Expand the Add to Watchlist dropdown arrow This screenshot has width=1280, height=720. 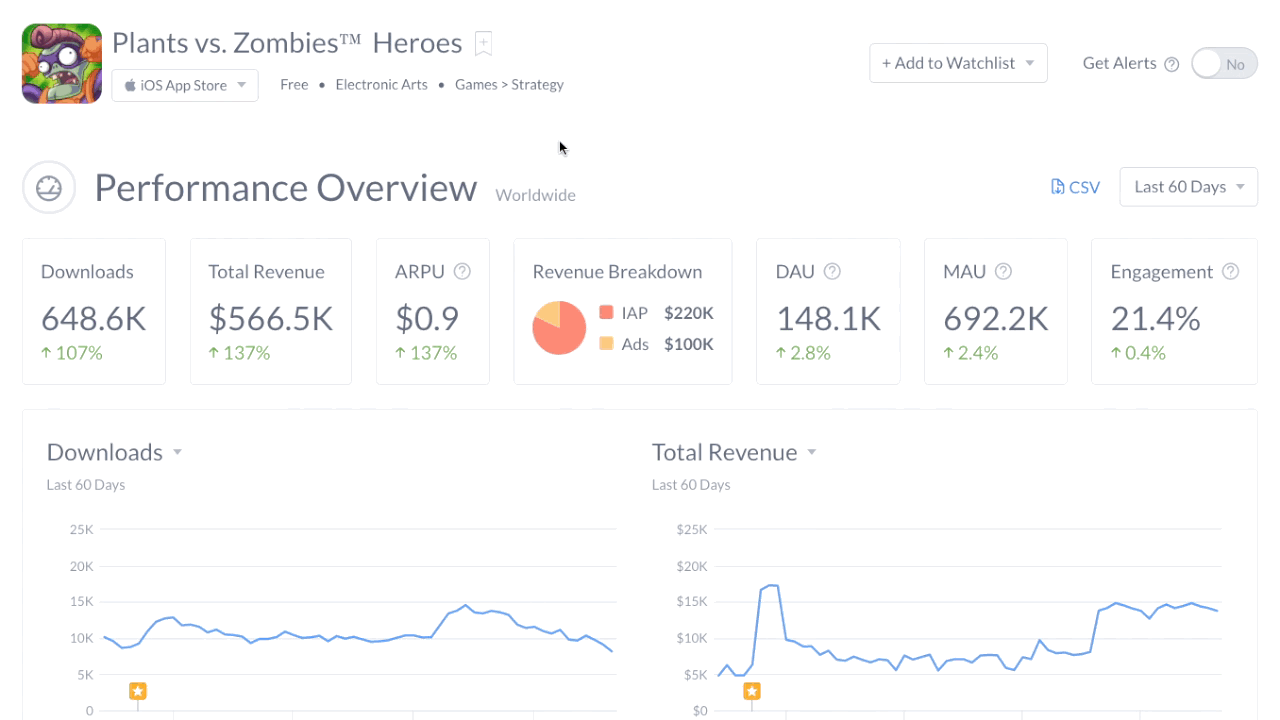point(1030,63)
